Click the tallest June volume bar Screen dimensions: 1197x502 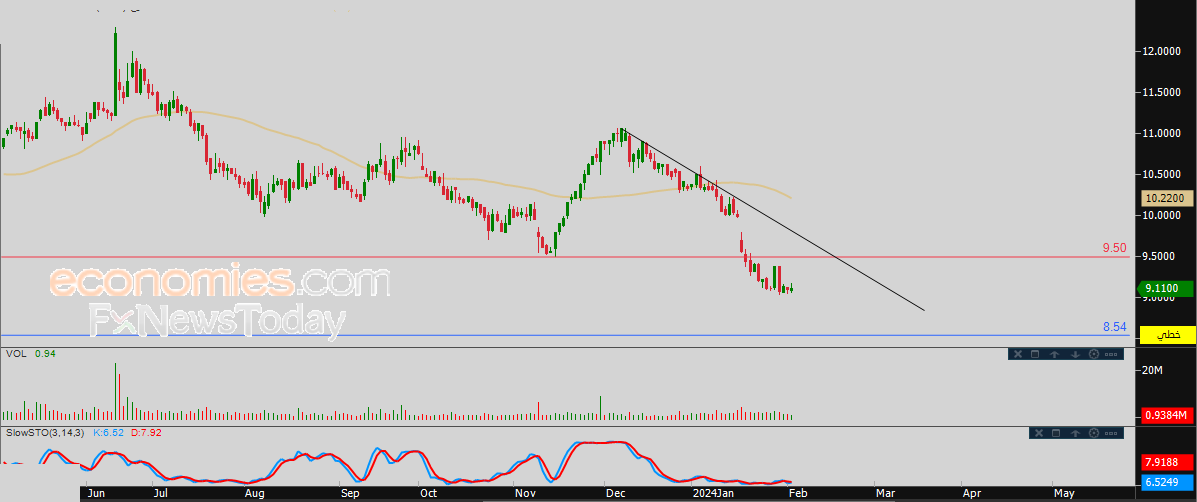point(116,391)
